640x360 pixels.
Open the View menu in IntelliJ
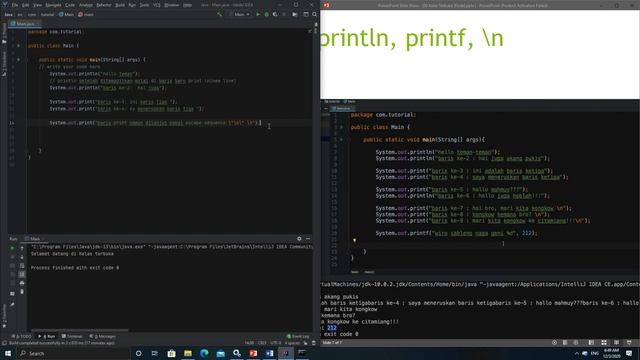click(37, 5)
